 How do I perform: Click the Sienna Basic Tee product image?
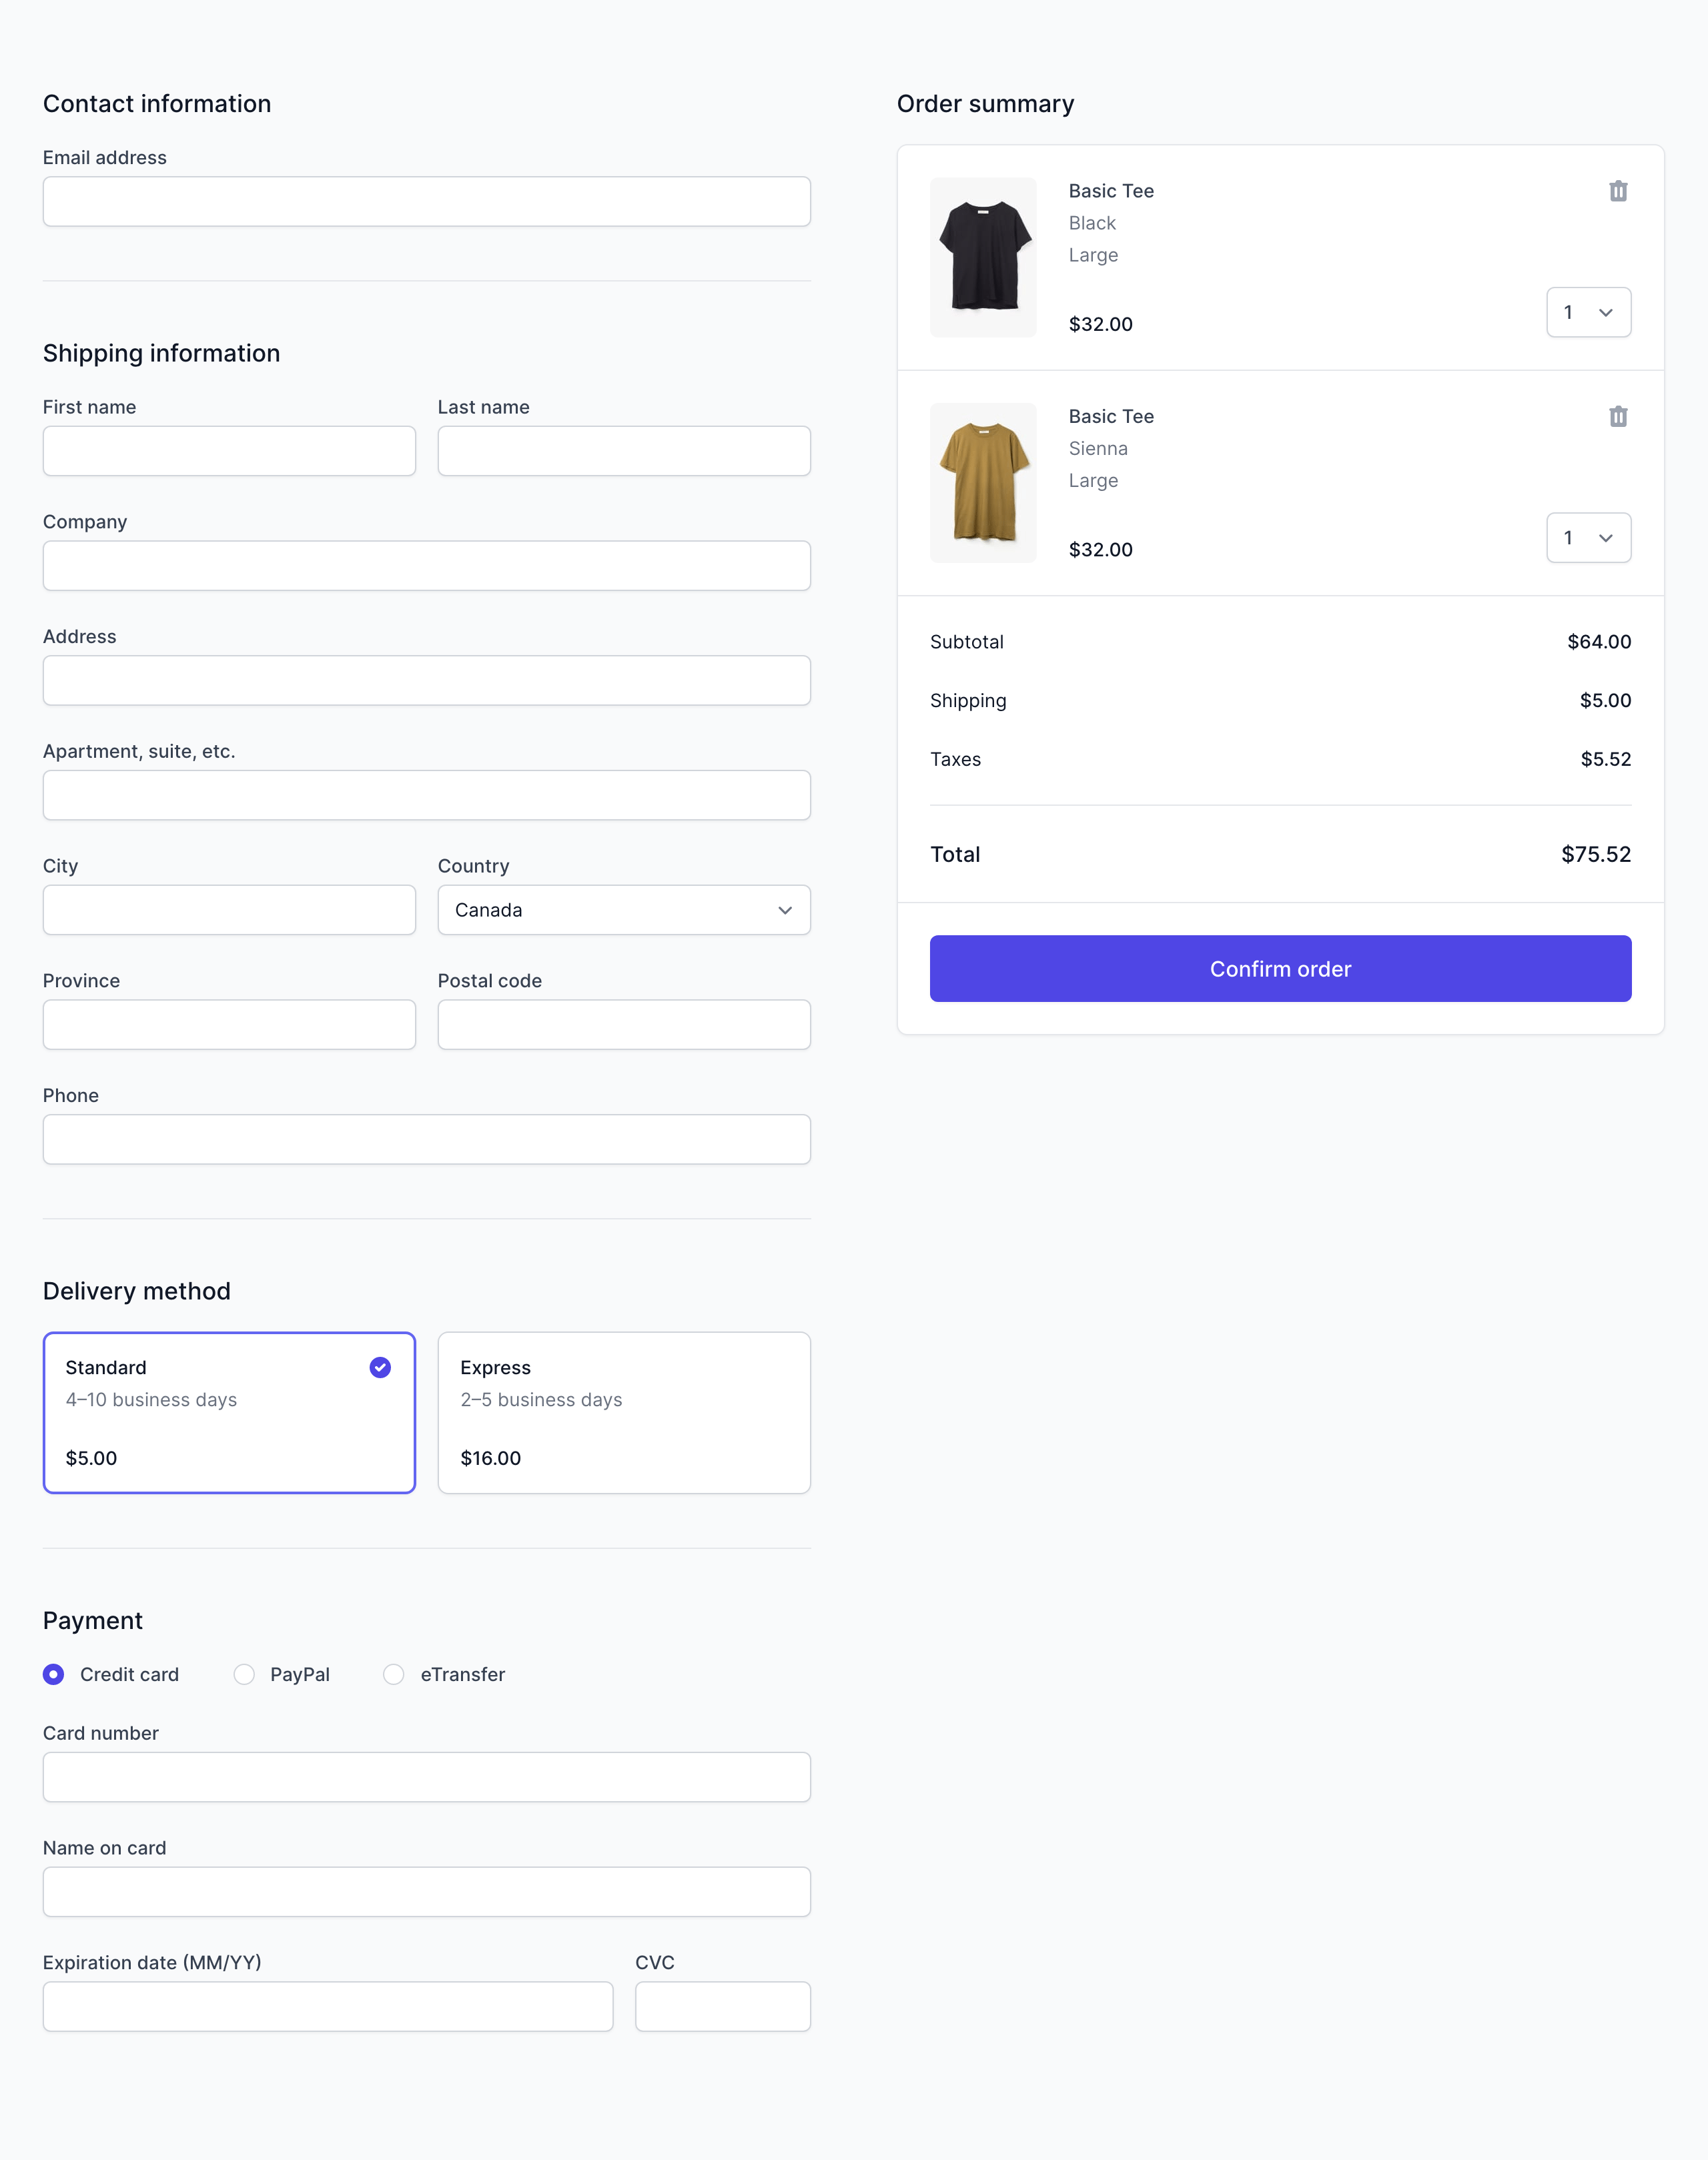click(982, 482)
